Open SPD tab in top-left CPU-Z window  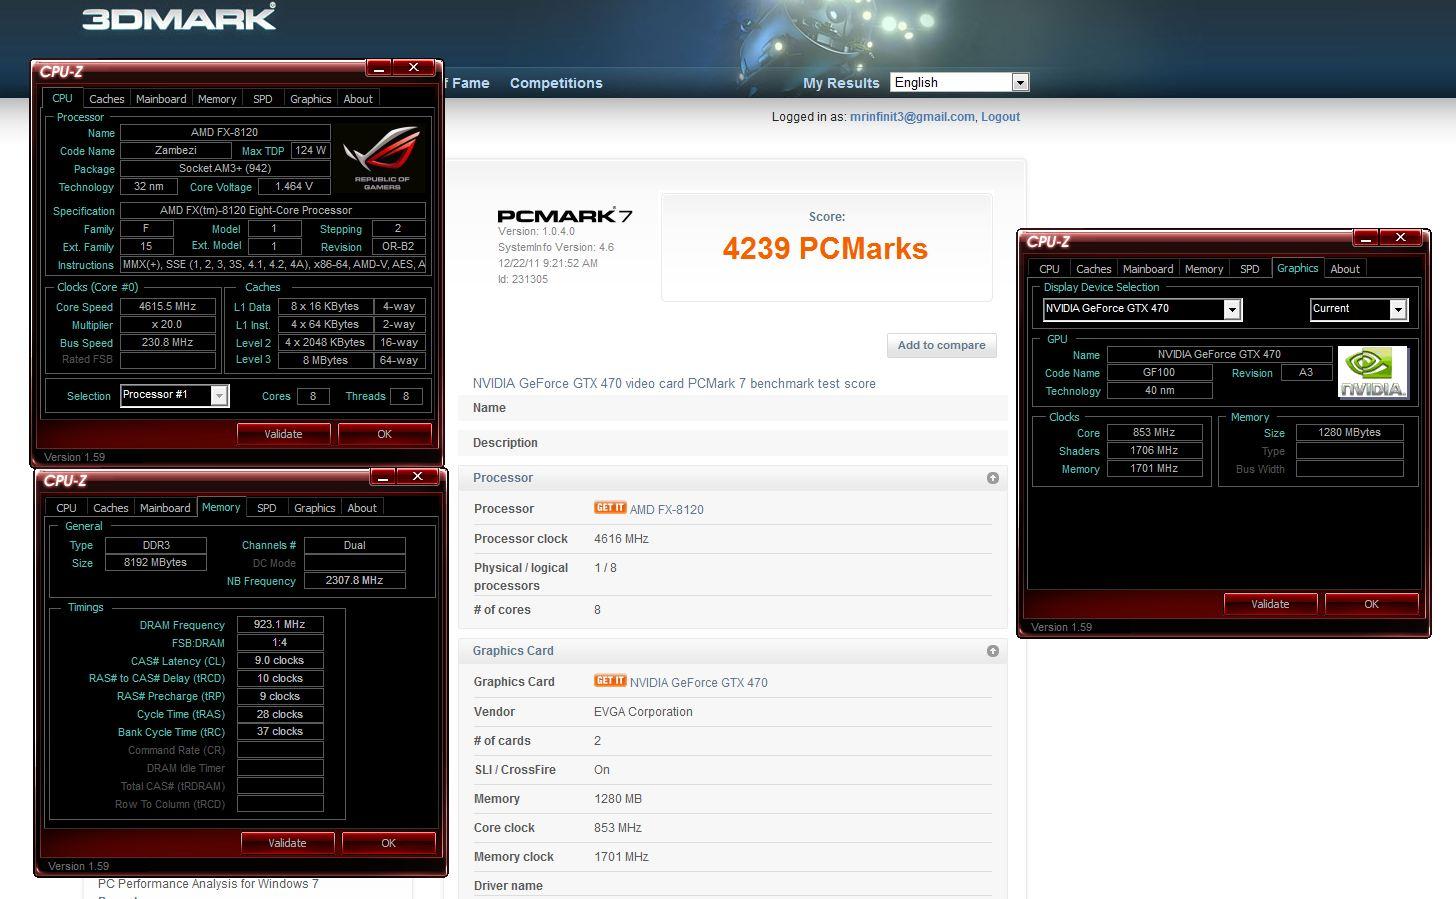[x=263, y=99]
